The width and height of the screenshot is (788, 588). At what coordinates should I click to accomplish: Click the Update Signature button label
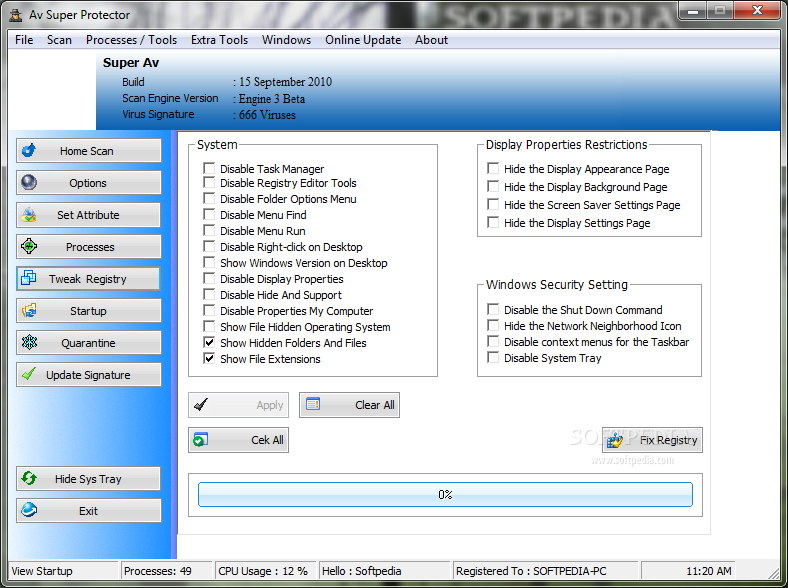point(88,375)
